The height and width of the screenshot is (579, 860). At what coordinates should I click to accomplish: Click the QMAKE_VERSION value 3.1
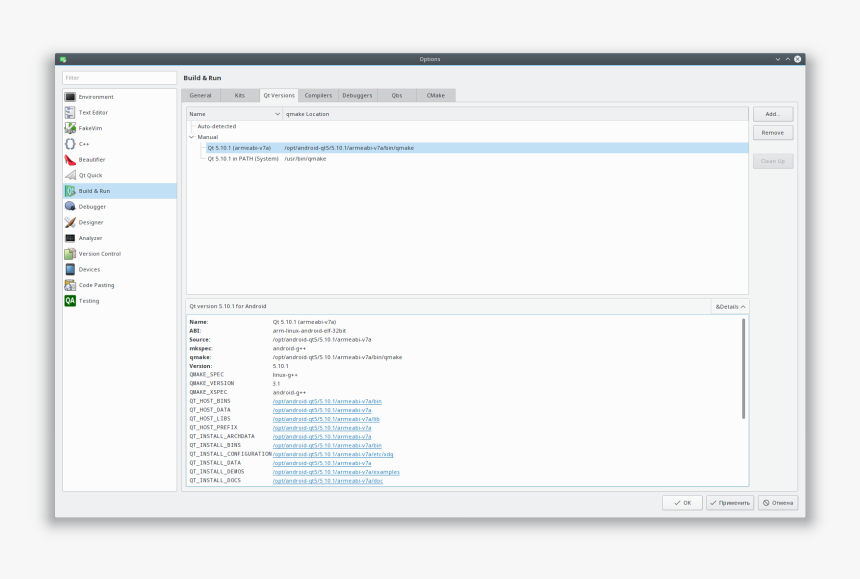pyautogui.click(x=276, y=384)
